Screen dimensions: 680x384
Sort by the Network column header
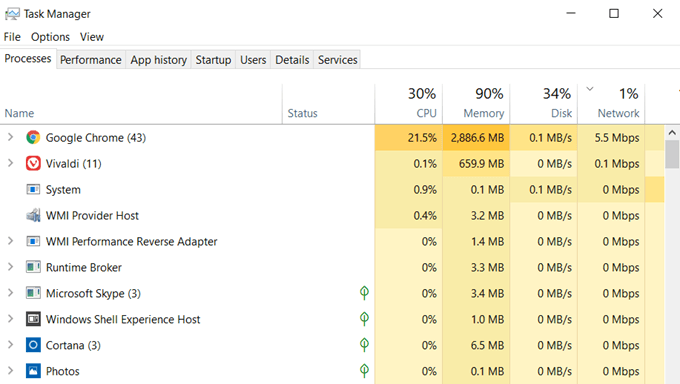tap(611, 104)
